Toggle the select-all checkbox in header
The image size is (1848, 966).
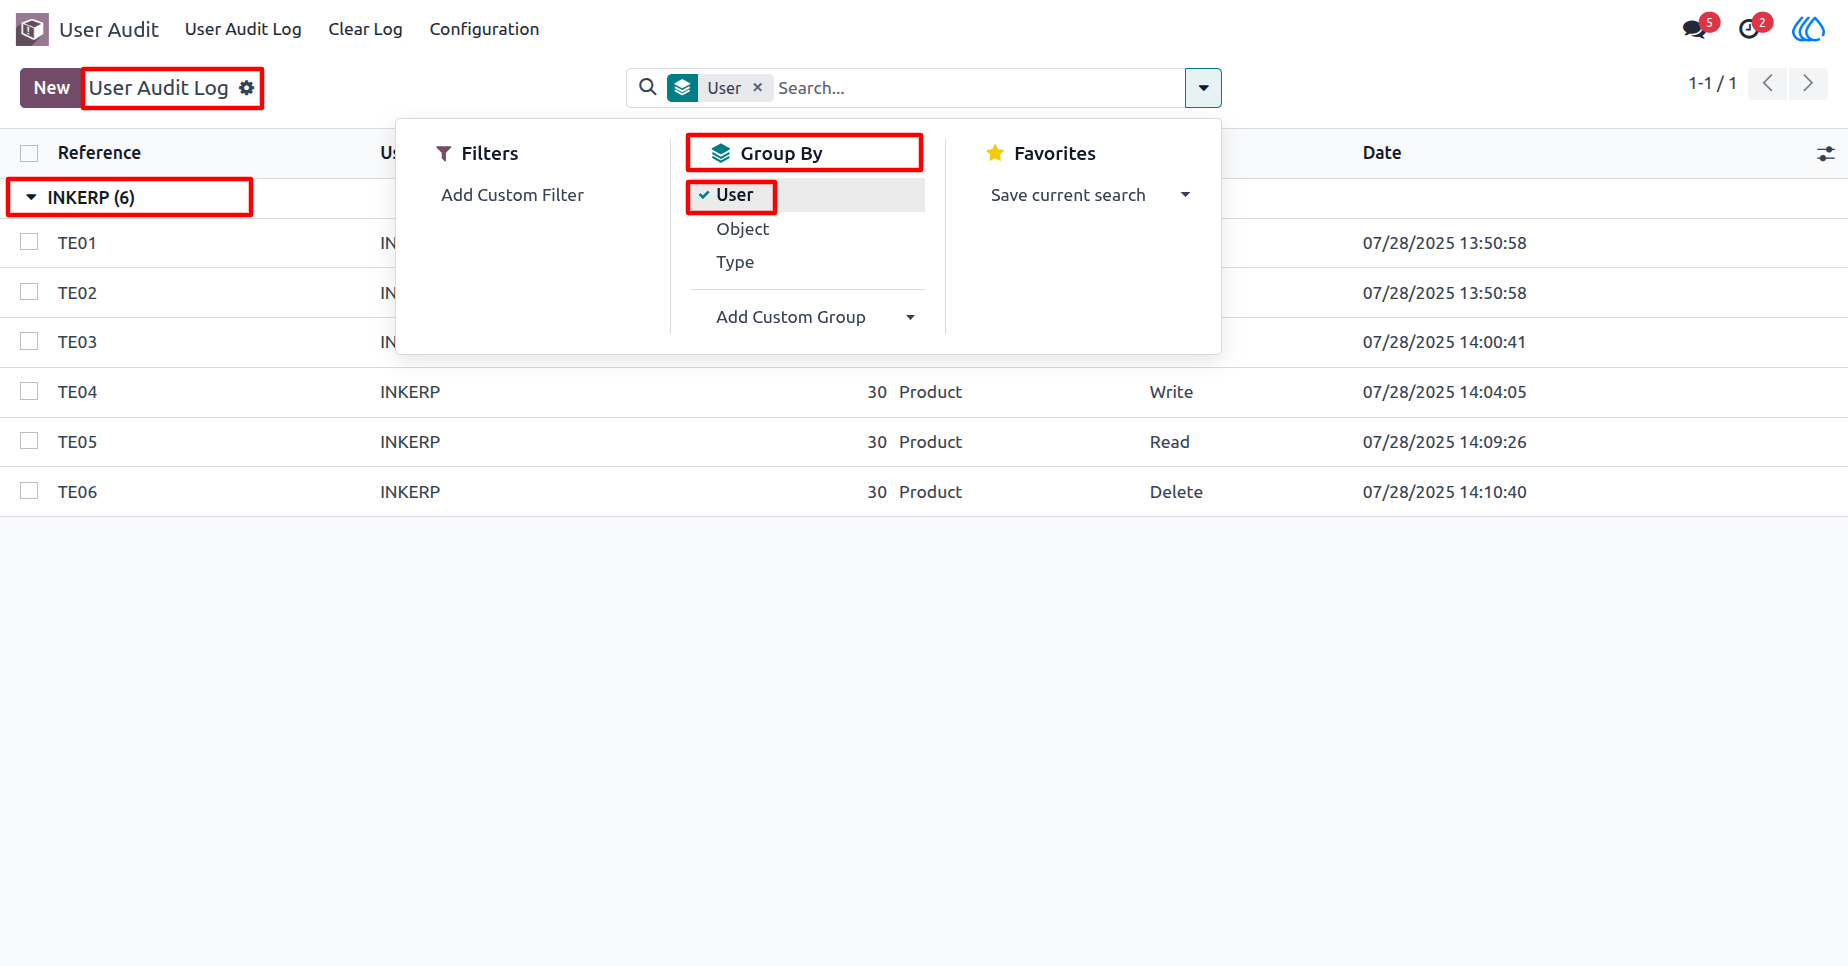pyautogui.click(x=29, y=153)
